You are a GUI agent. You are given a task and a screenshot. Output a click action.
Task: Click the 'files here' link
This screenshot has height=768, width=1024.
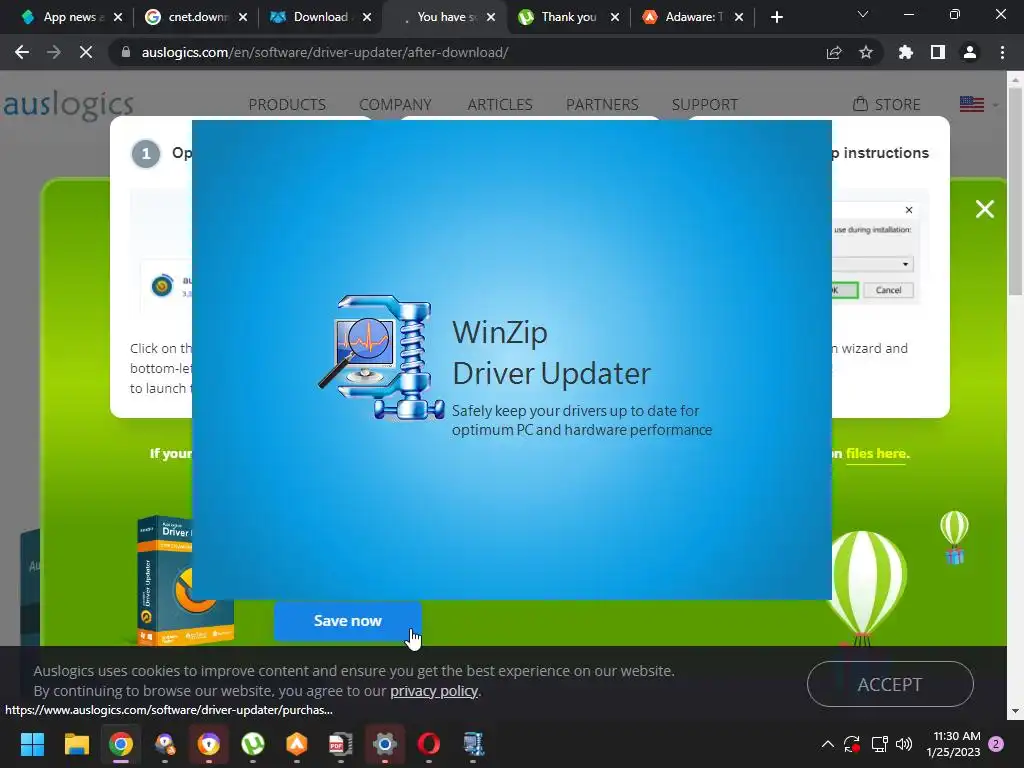[877, 453]
